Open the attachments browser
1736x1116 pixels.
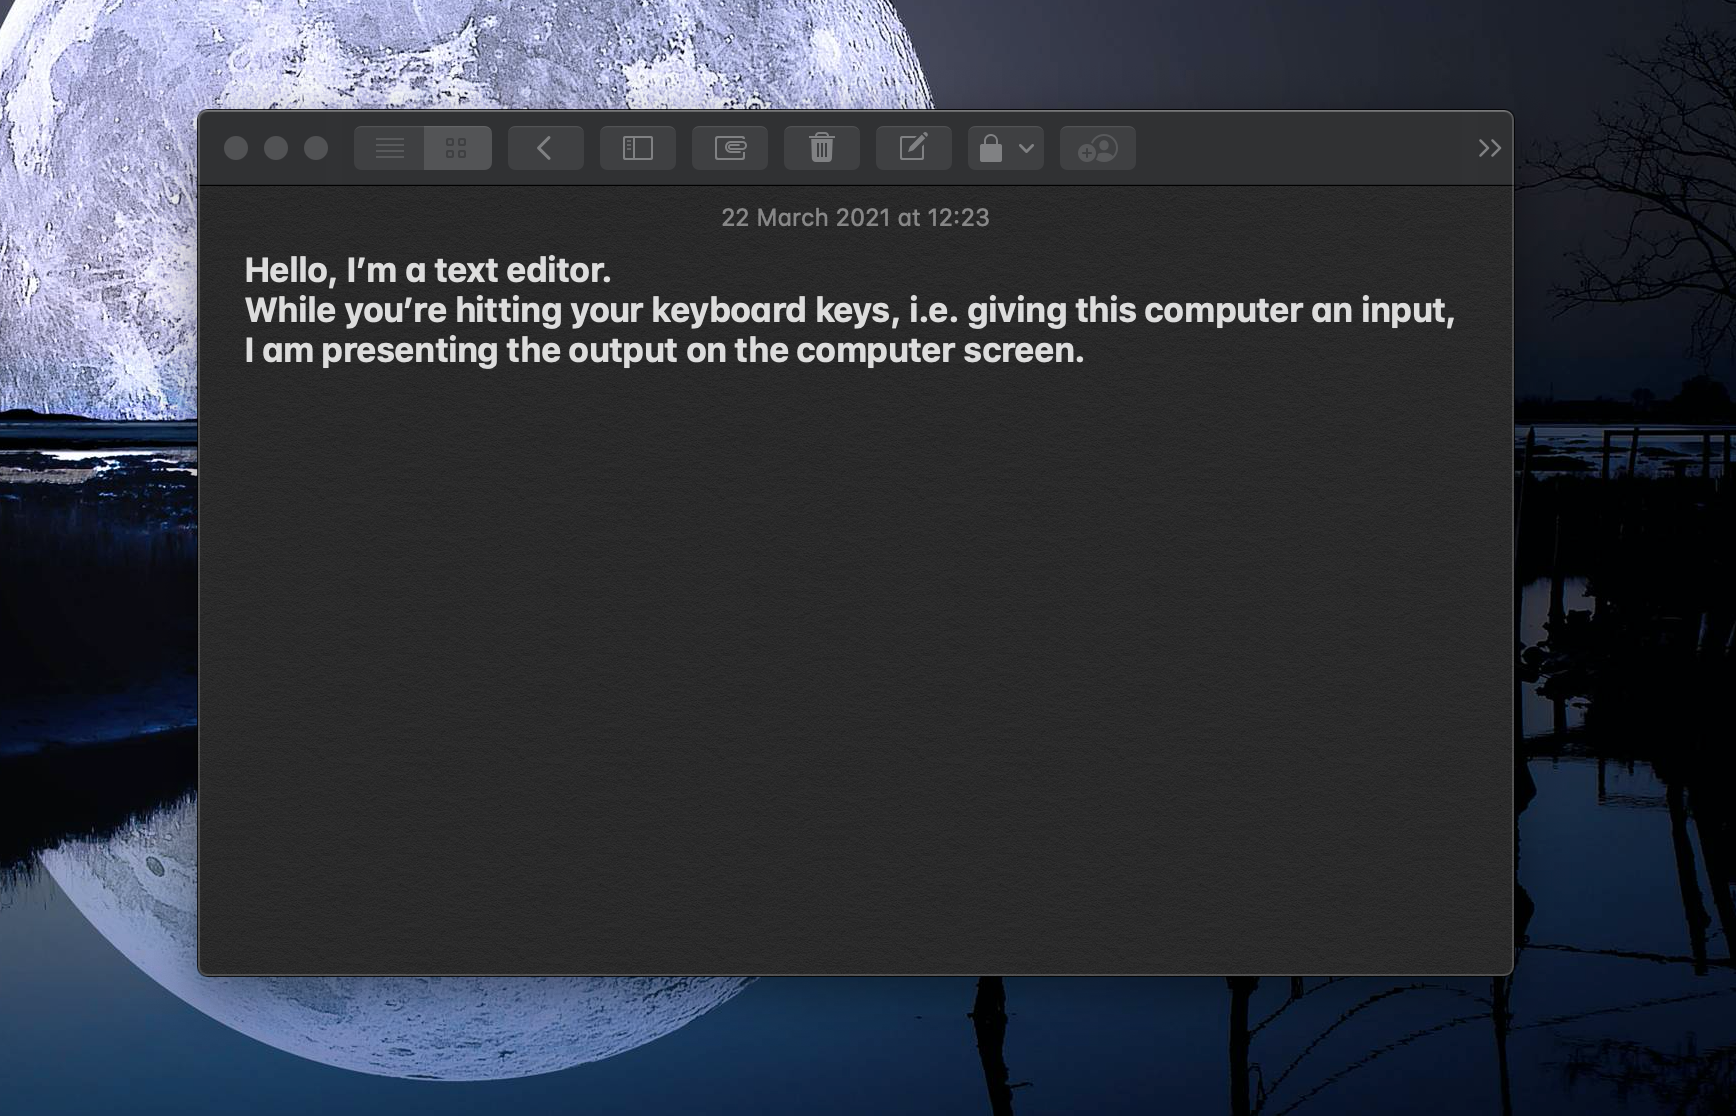pos(729,148)
